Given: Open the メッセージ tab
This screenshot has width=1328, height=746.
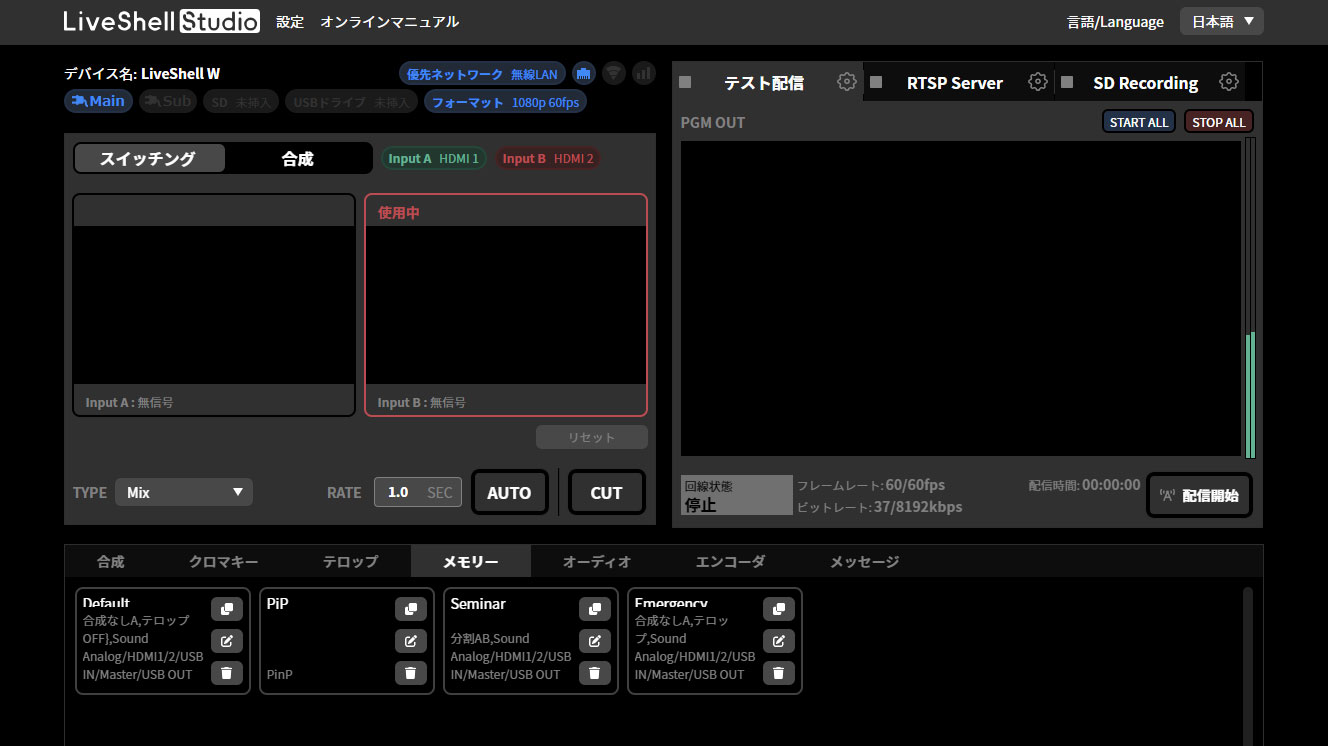Looking at the screenshot, I should point(864,562).
